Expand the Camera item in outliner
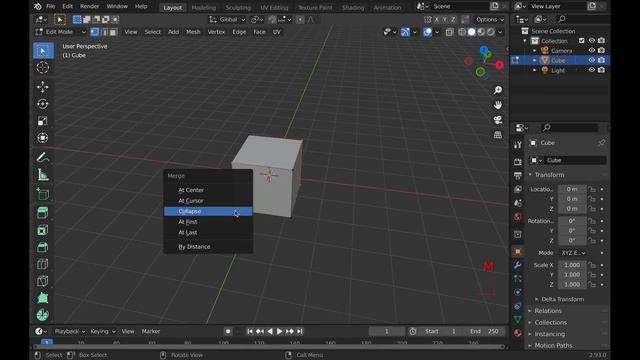The image size is (640, 360). coord(535,51)
